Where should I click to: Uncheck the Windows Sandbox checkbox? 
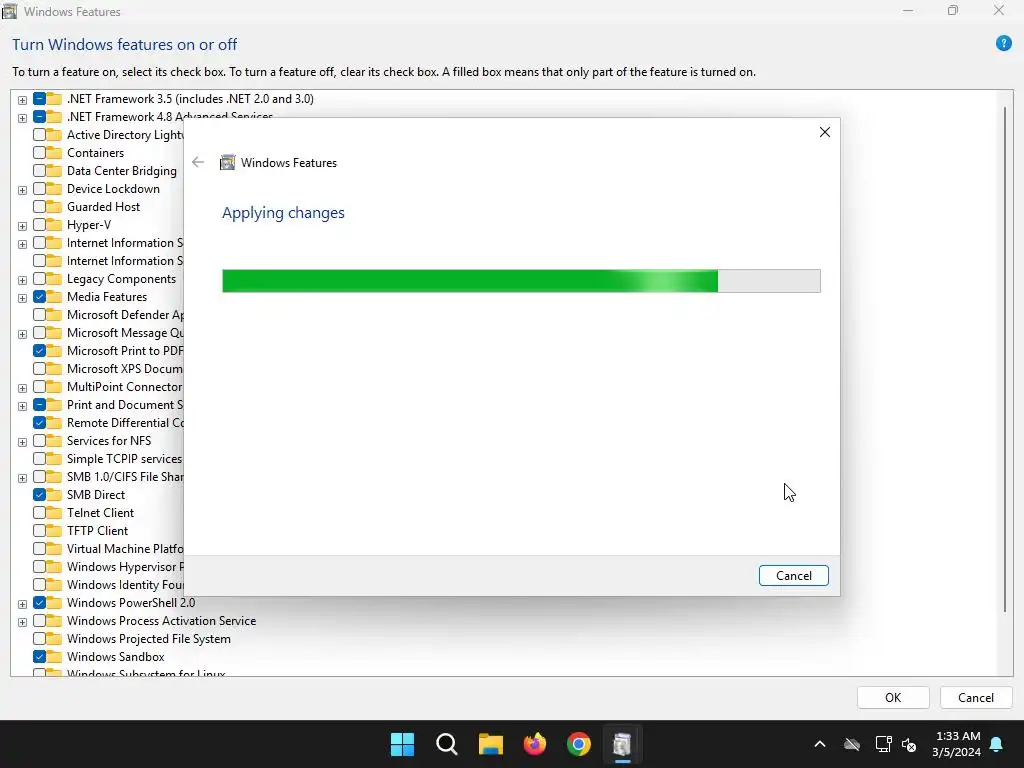pos(39,657)
